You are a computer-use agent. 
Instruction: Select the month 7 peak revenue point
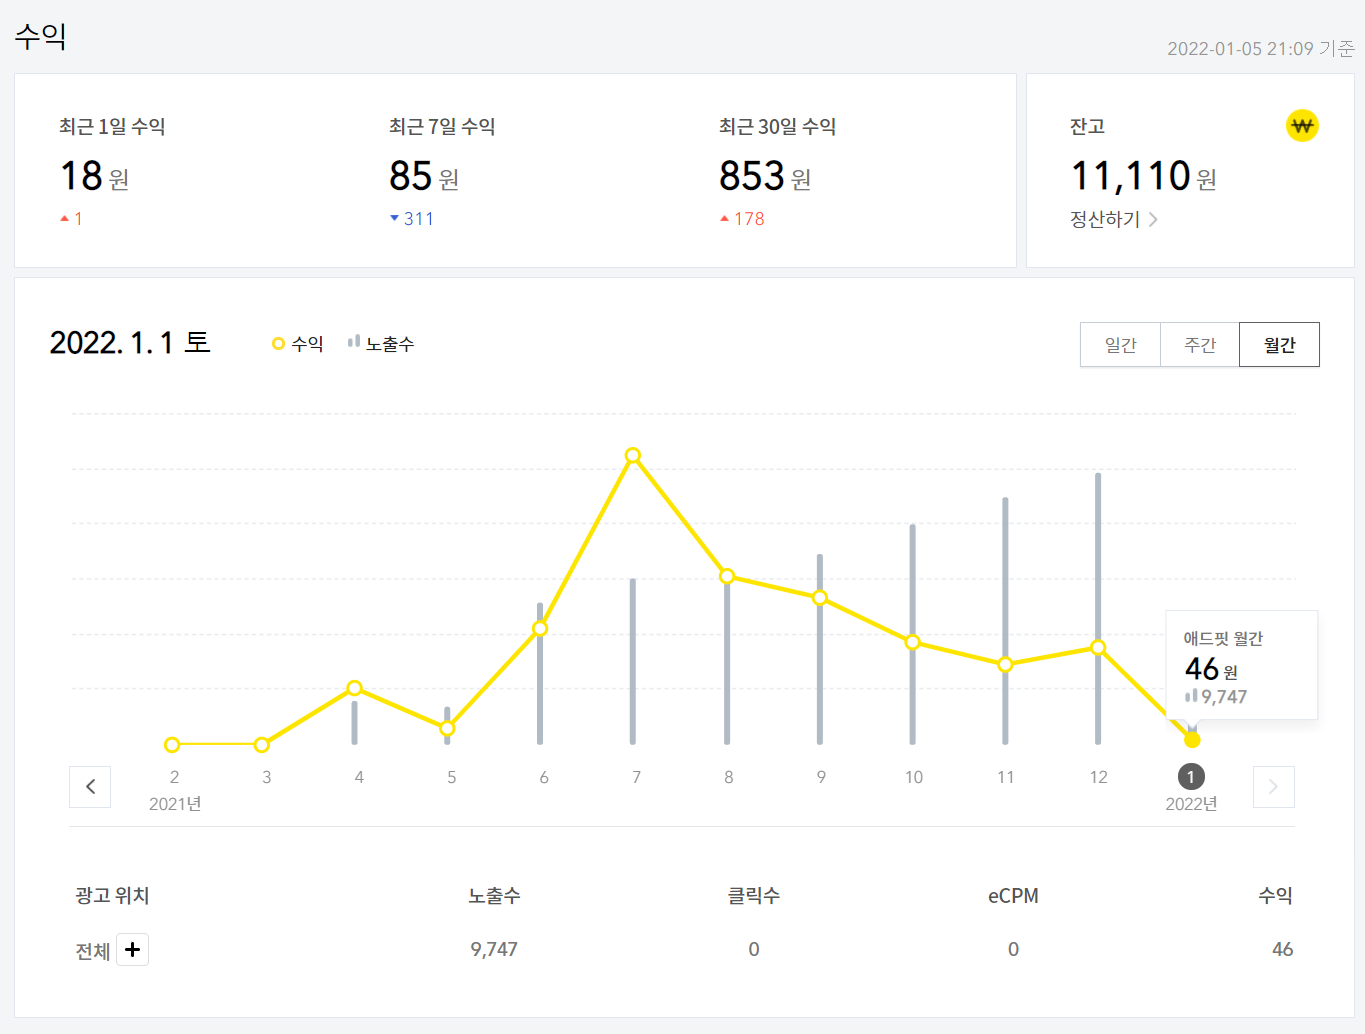(x=633, y=456)
